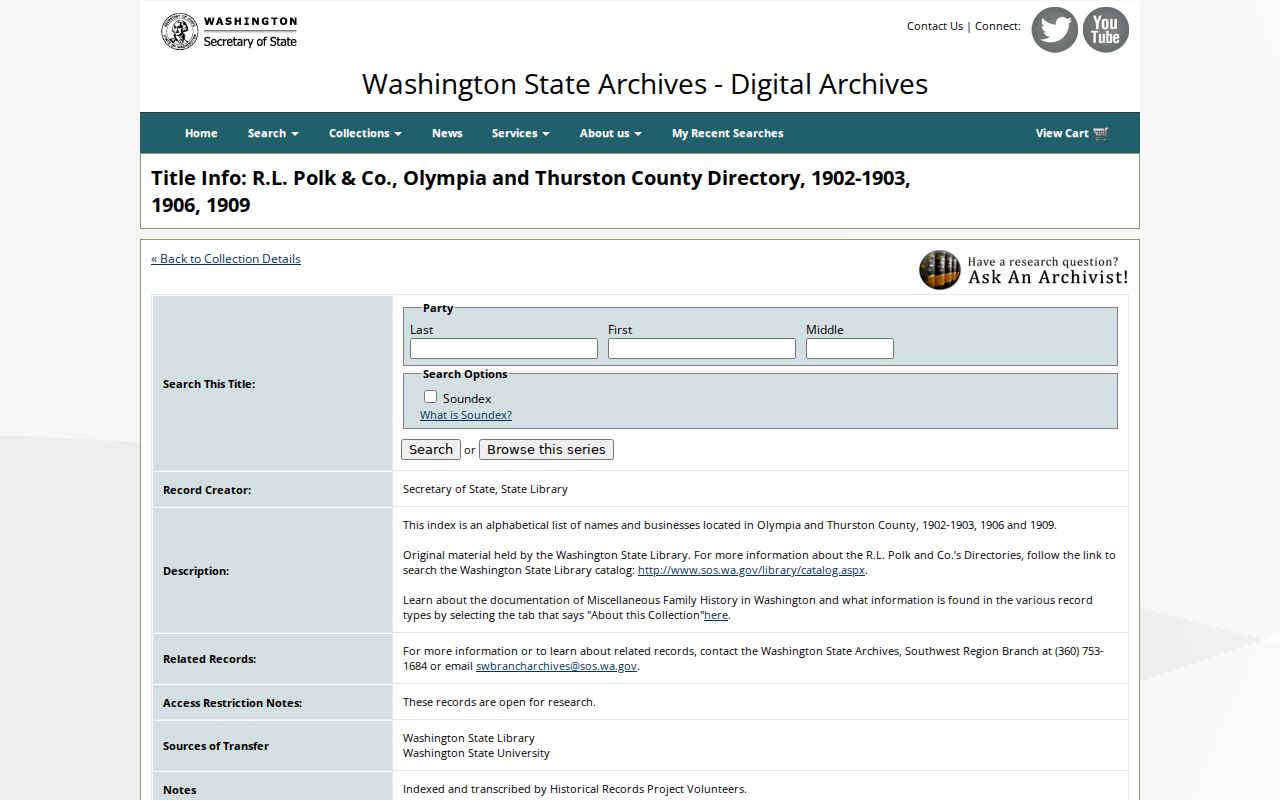Click the Search button

[x=431, y=450]
